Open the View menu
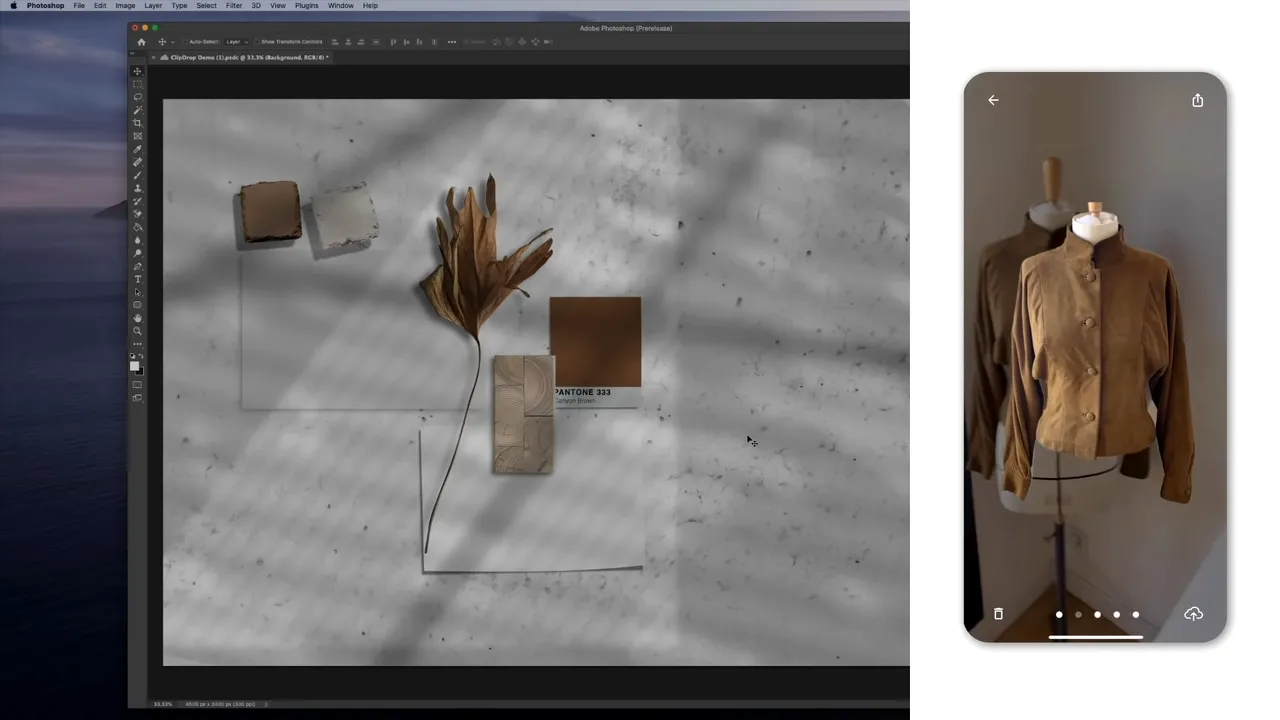Image resolution: width=1280 pixels, height=720 pixels. (x=278, y=6)
